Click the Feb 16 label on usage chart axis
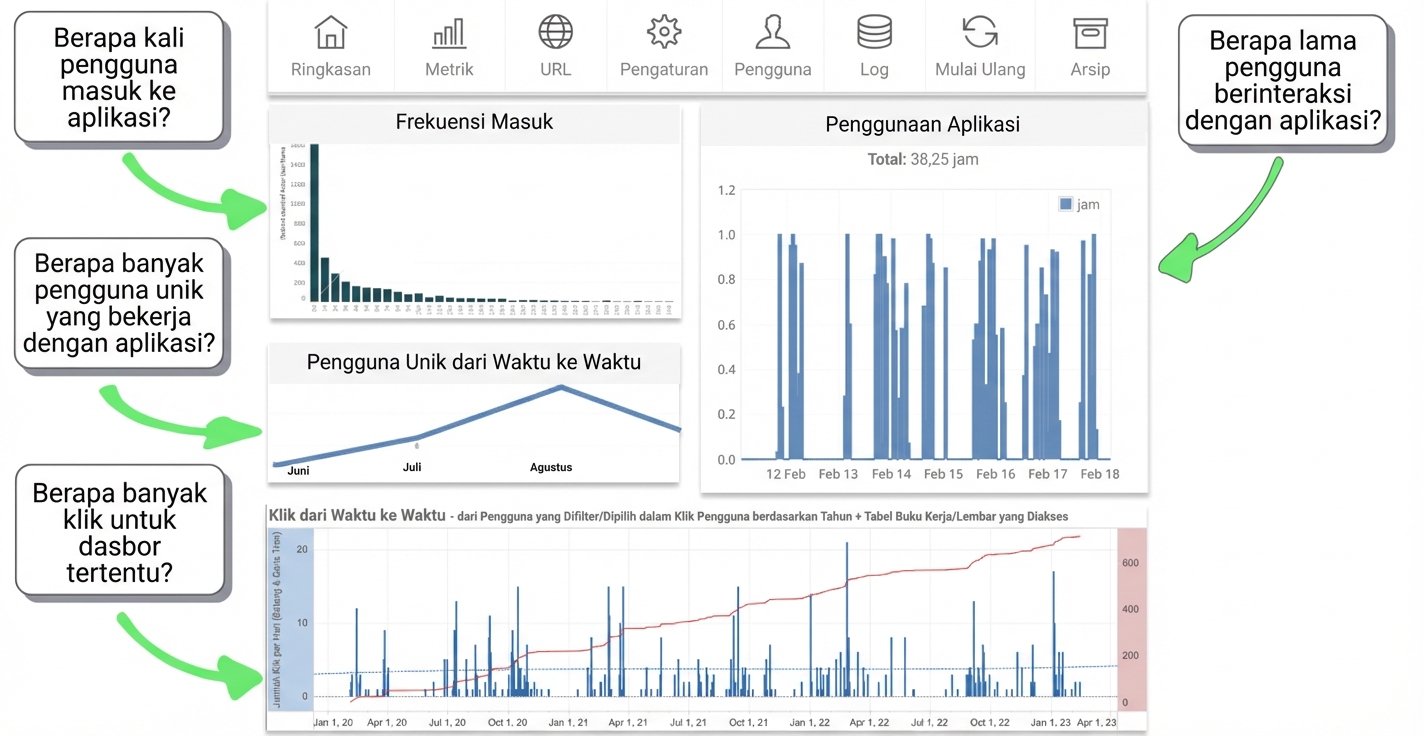The image size is (1424, 736). [995, 474]
